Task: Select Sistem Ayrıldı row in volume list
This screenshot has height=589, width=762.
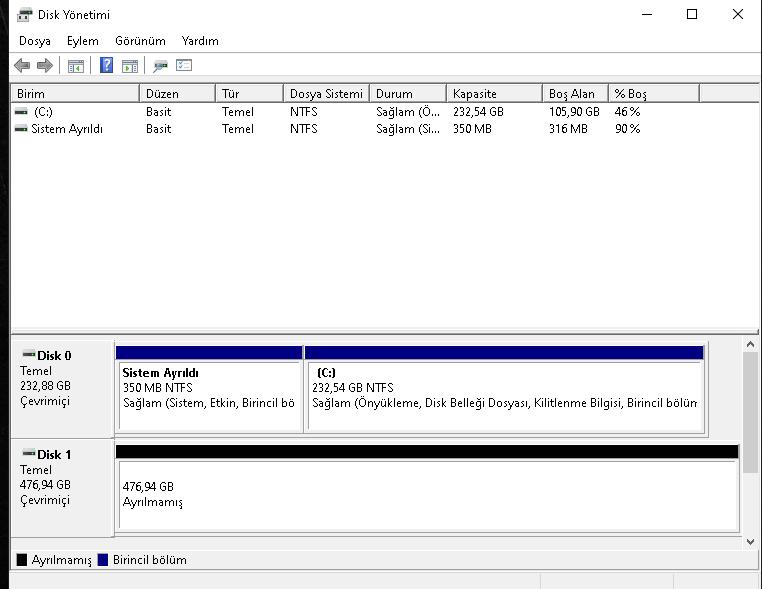Action: click(66, 129)
